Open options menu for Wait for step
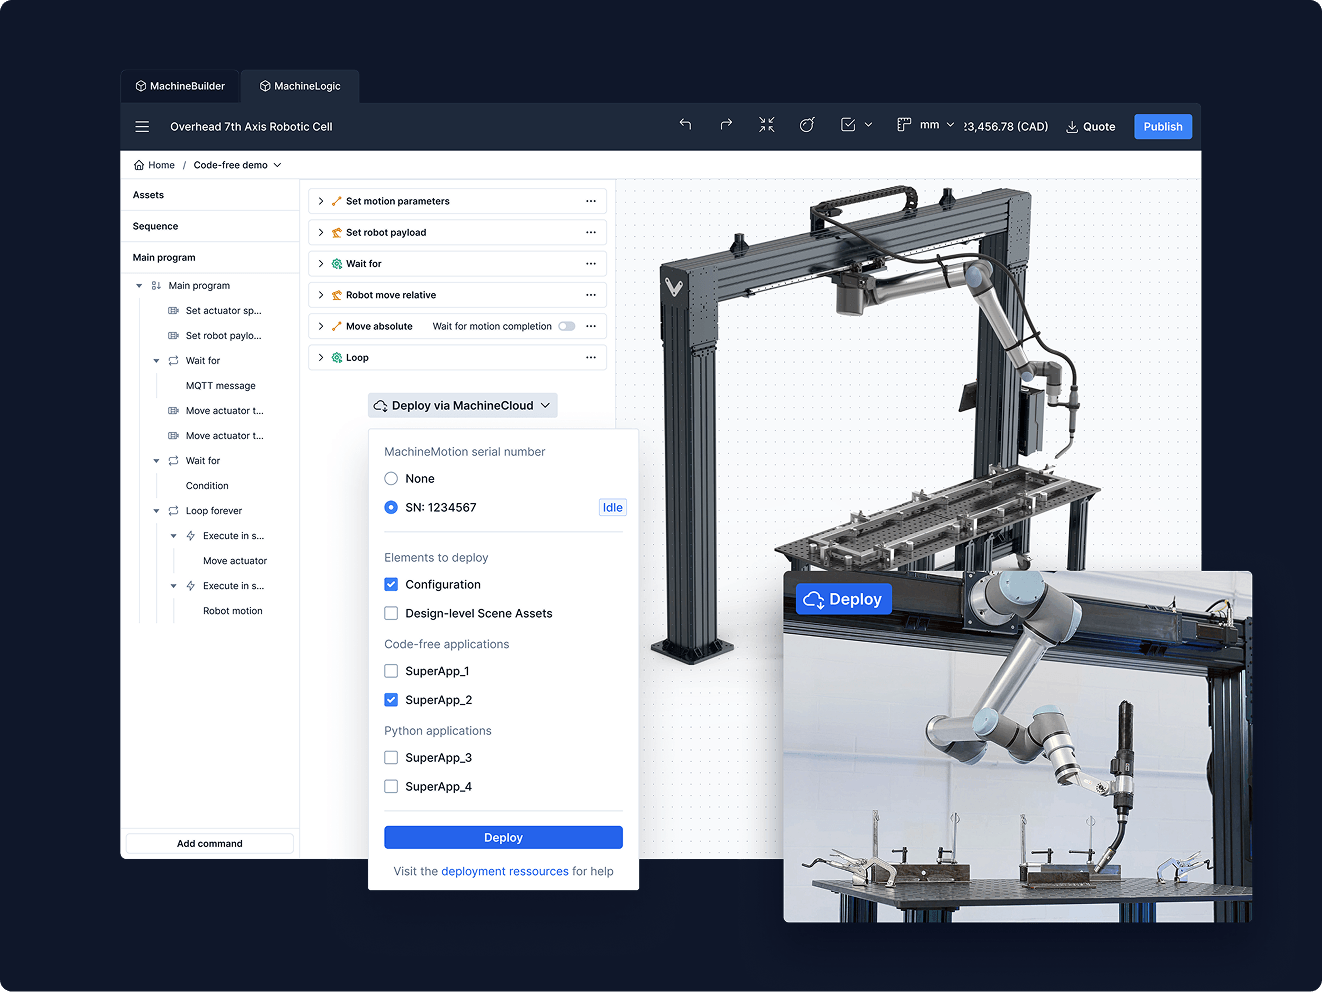This screenshot has width=1322, height=992. point(591,264)
